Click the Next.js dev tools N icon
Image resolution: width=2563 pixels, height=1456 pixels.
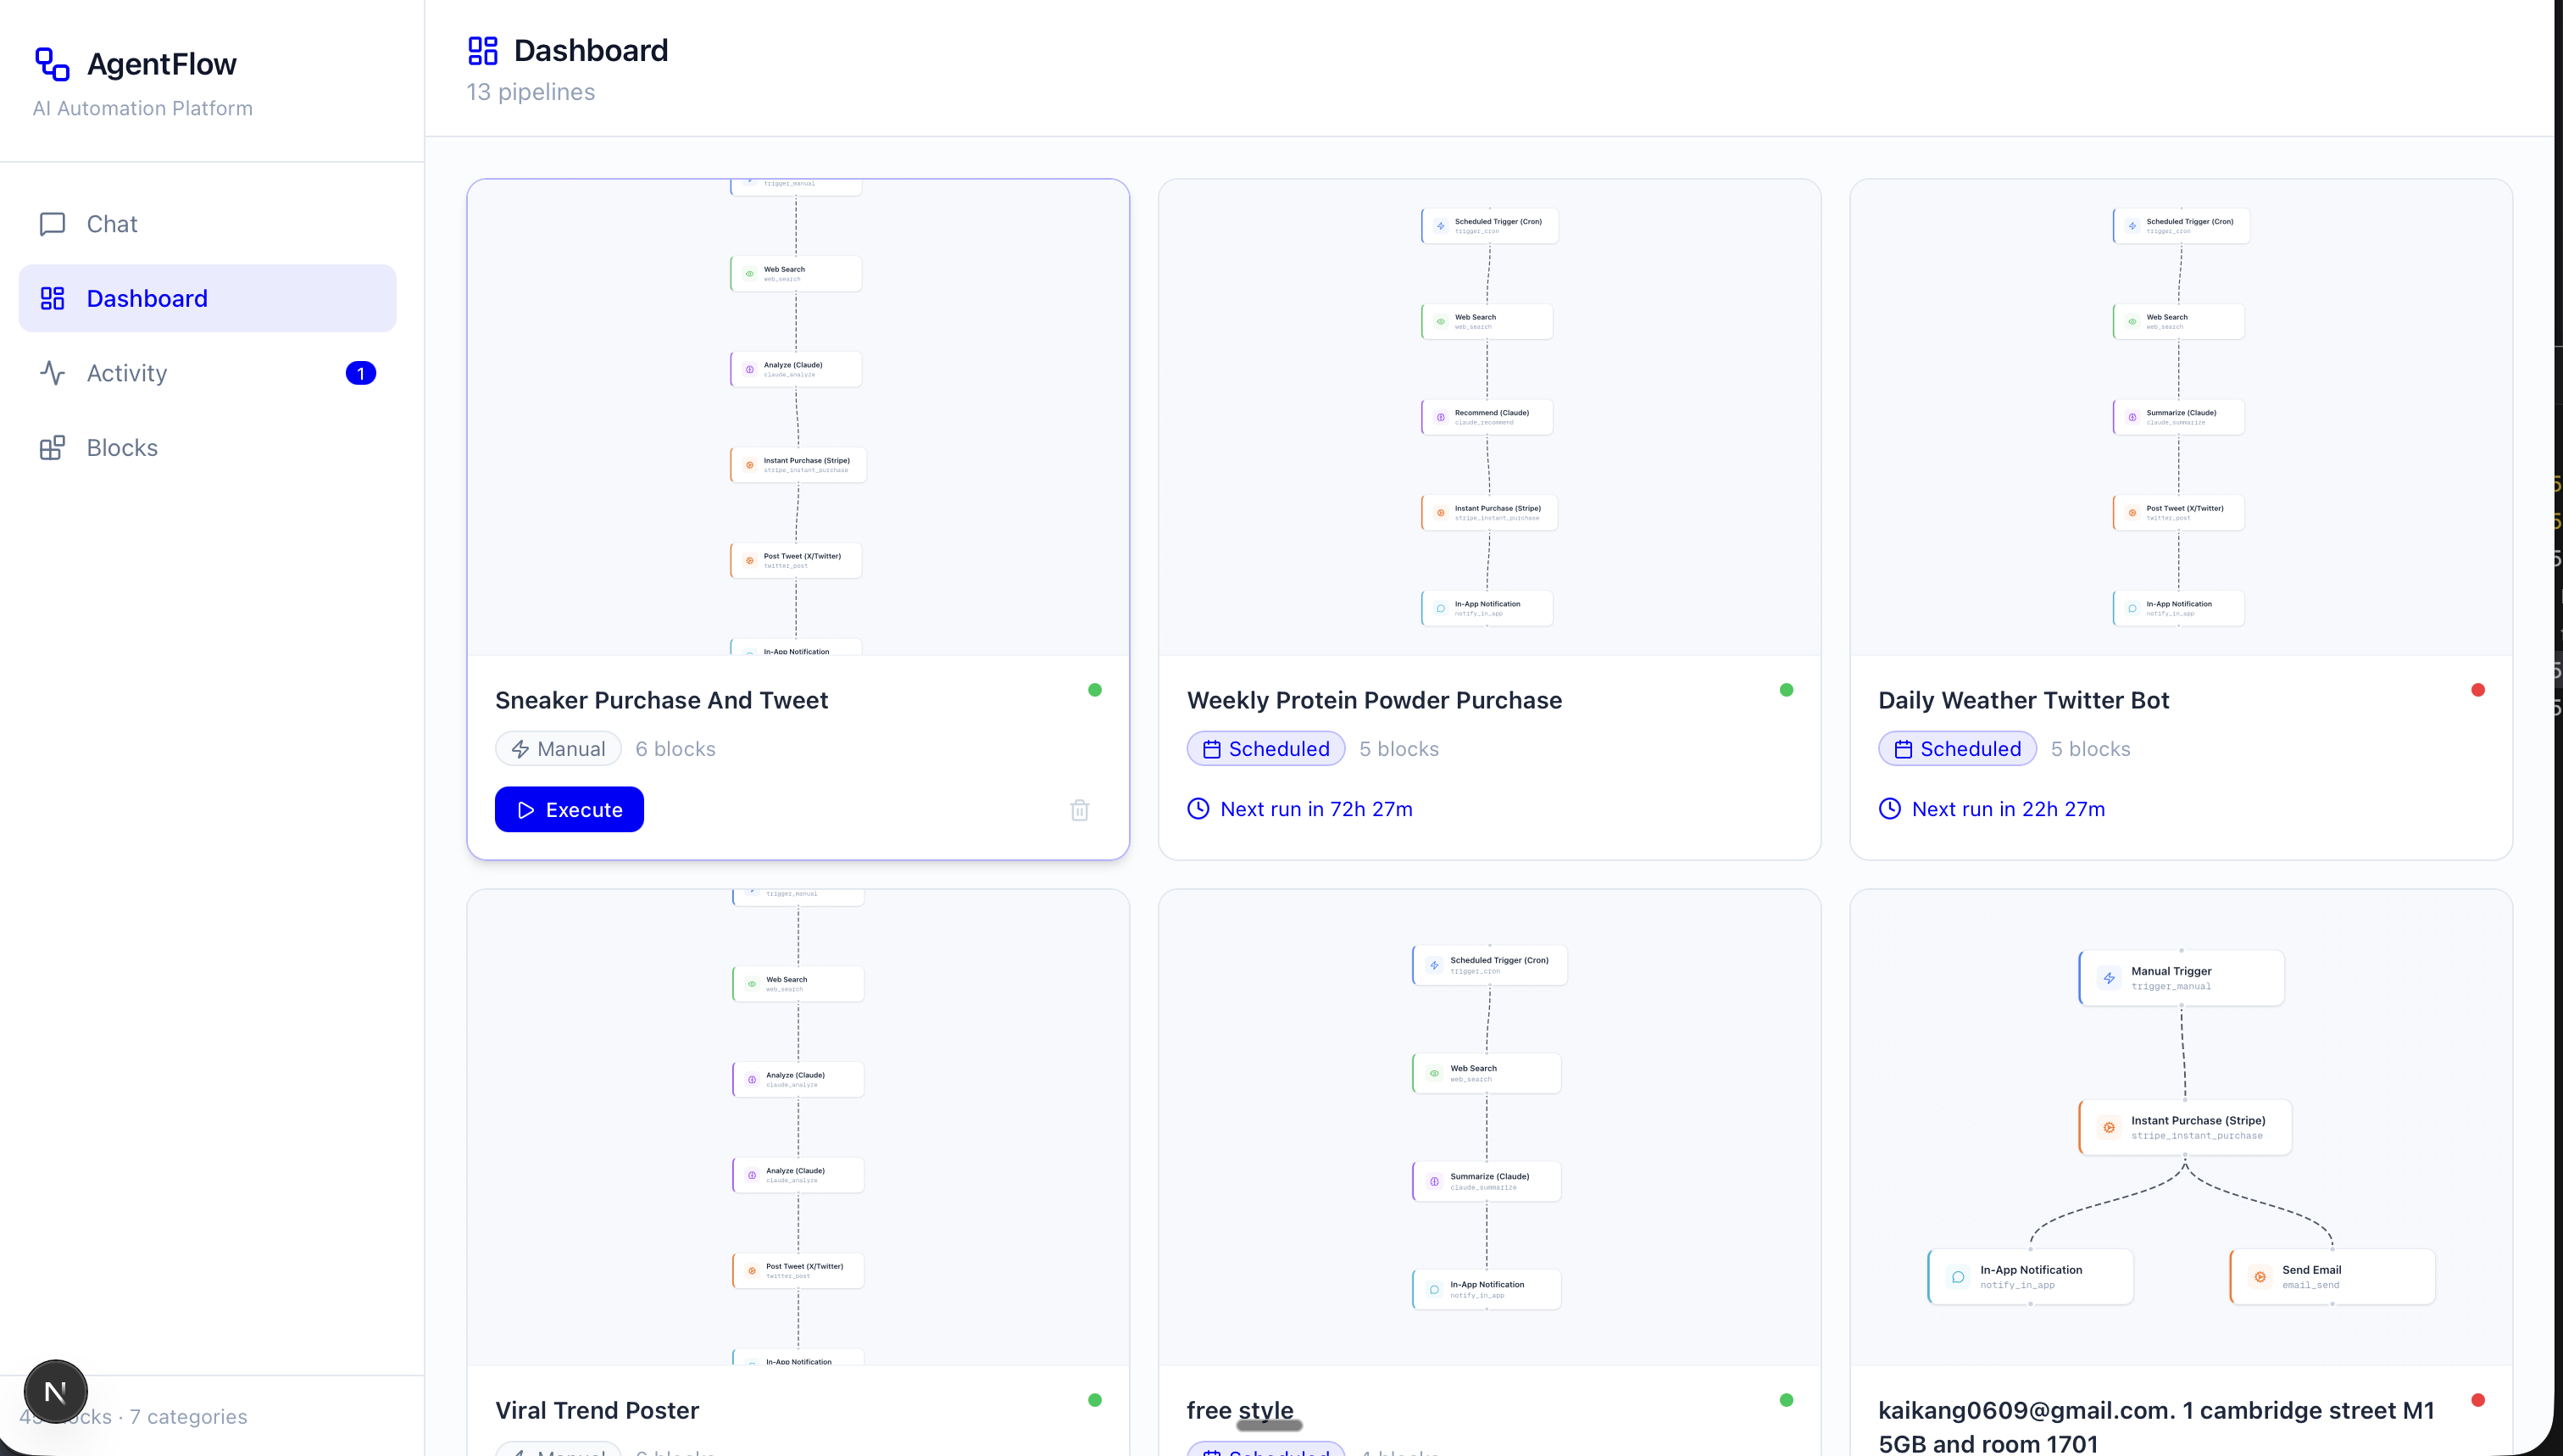[56, 1391]
